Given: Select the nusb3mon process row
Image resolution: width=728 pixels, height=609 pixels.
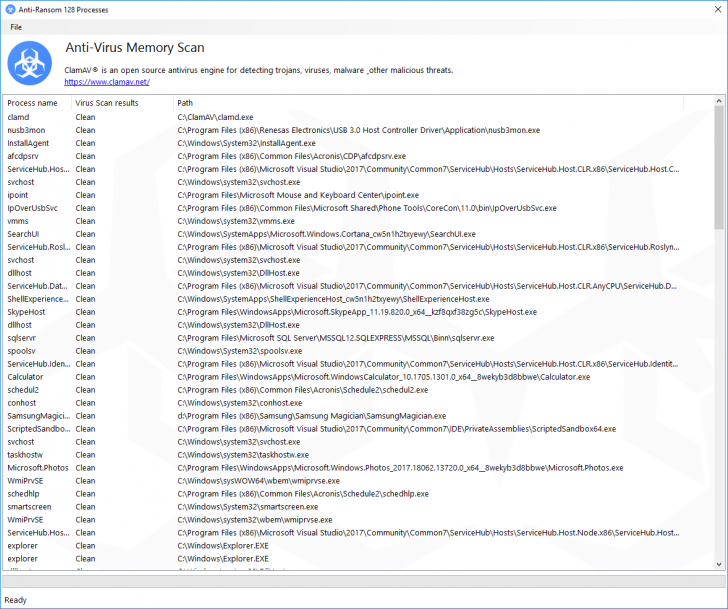Looking at the screenshot, I should [x=344, y=130].
